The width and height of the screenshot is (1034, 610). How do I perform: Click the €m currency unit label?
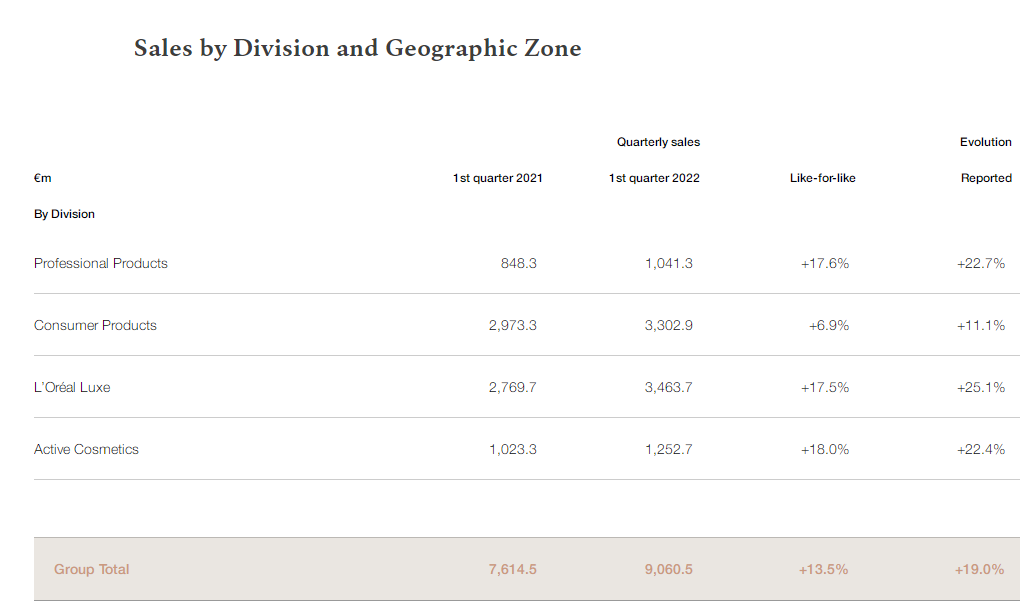[x=42, y=178]
